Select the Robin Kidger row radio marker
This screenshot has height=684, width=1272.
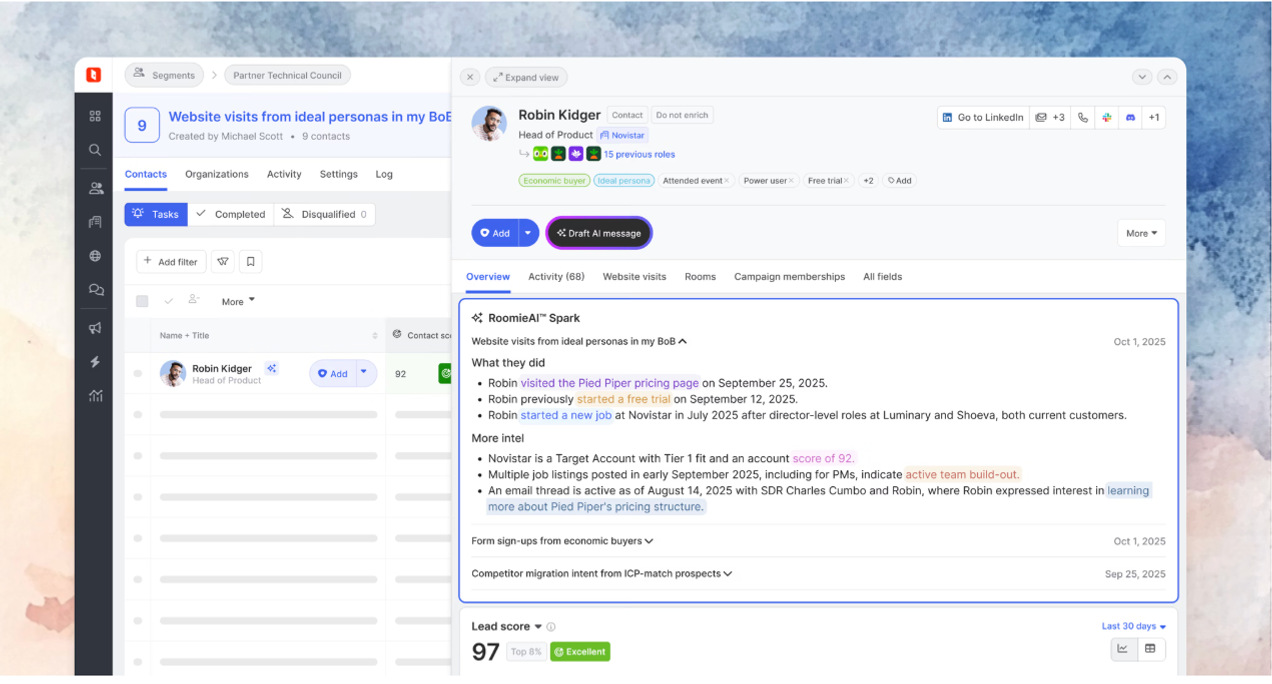138,373
